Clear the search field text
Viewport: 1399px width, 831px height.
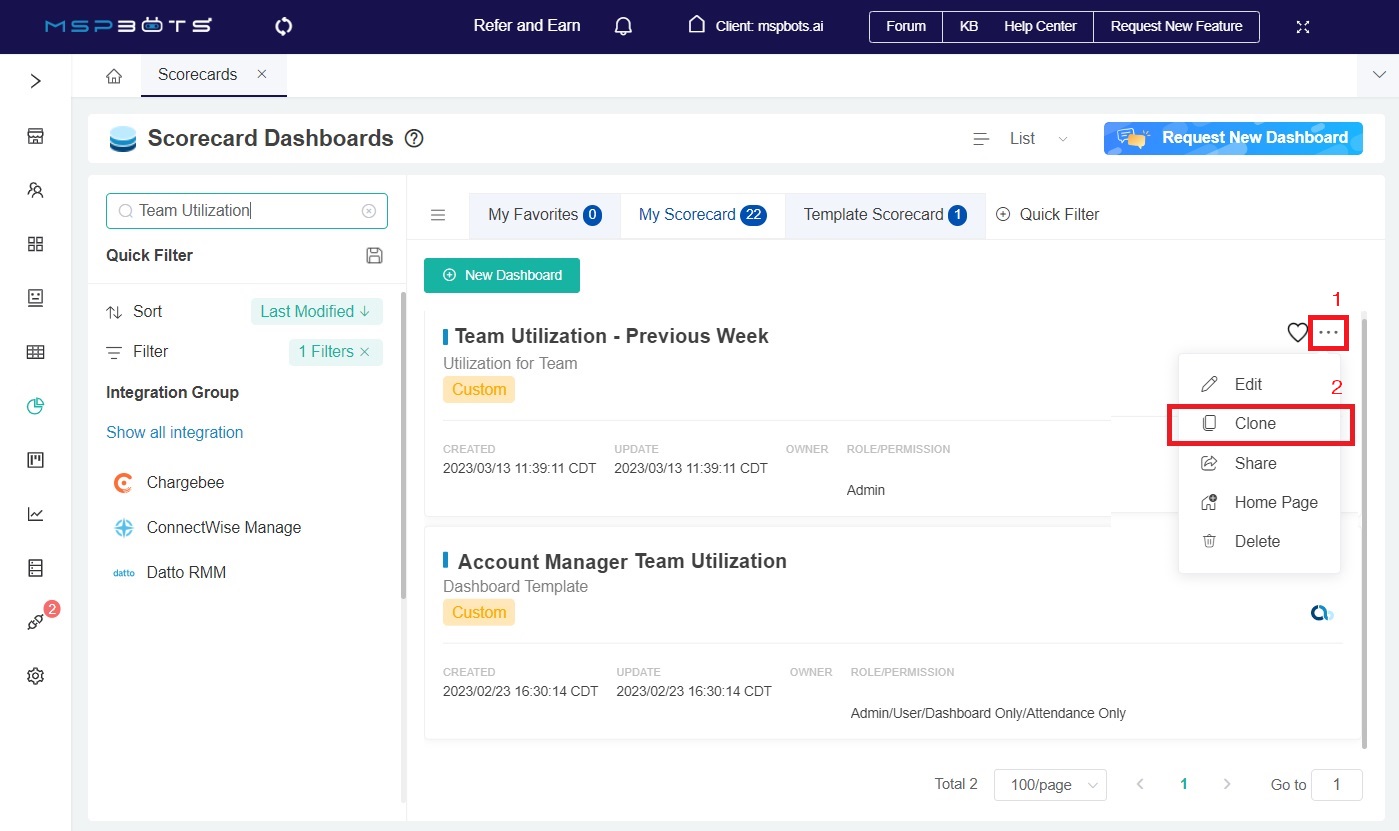[369, 211]
